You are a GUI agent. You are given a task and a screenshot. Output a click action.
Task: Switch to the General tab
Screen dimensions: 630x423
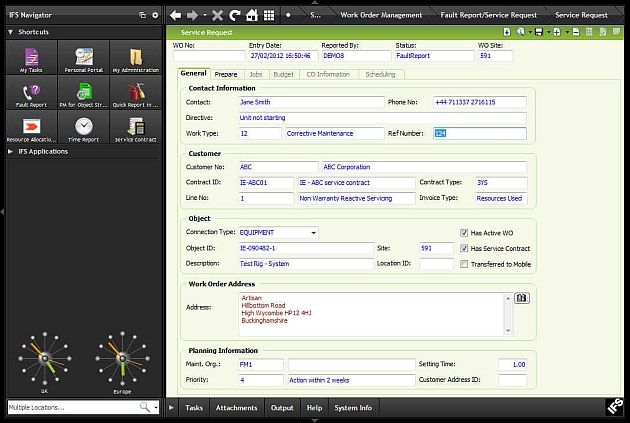click(193, 73)
